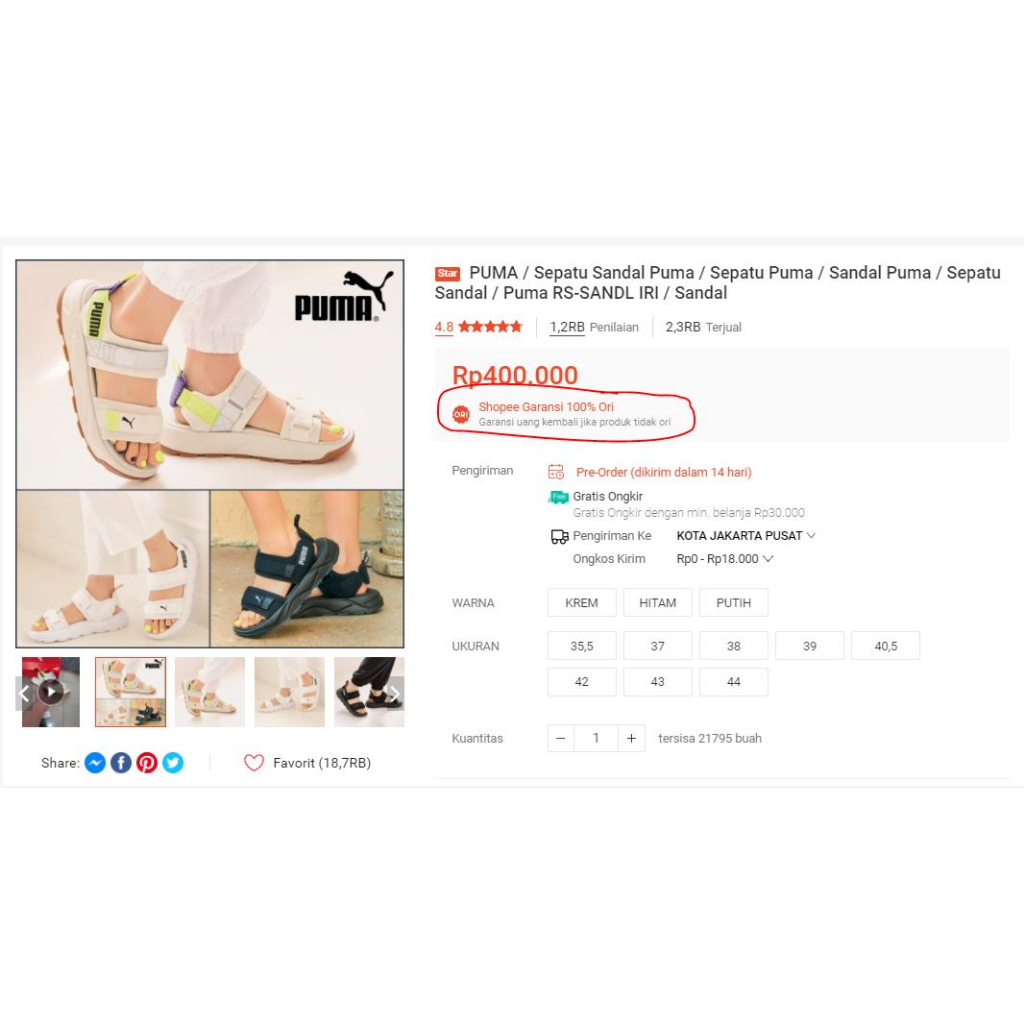Image resolution: width=1024 pixels, height=1024 pixels.
Task: Share product on Facebook
Action: click(x=121, y=763)
